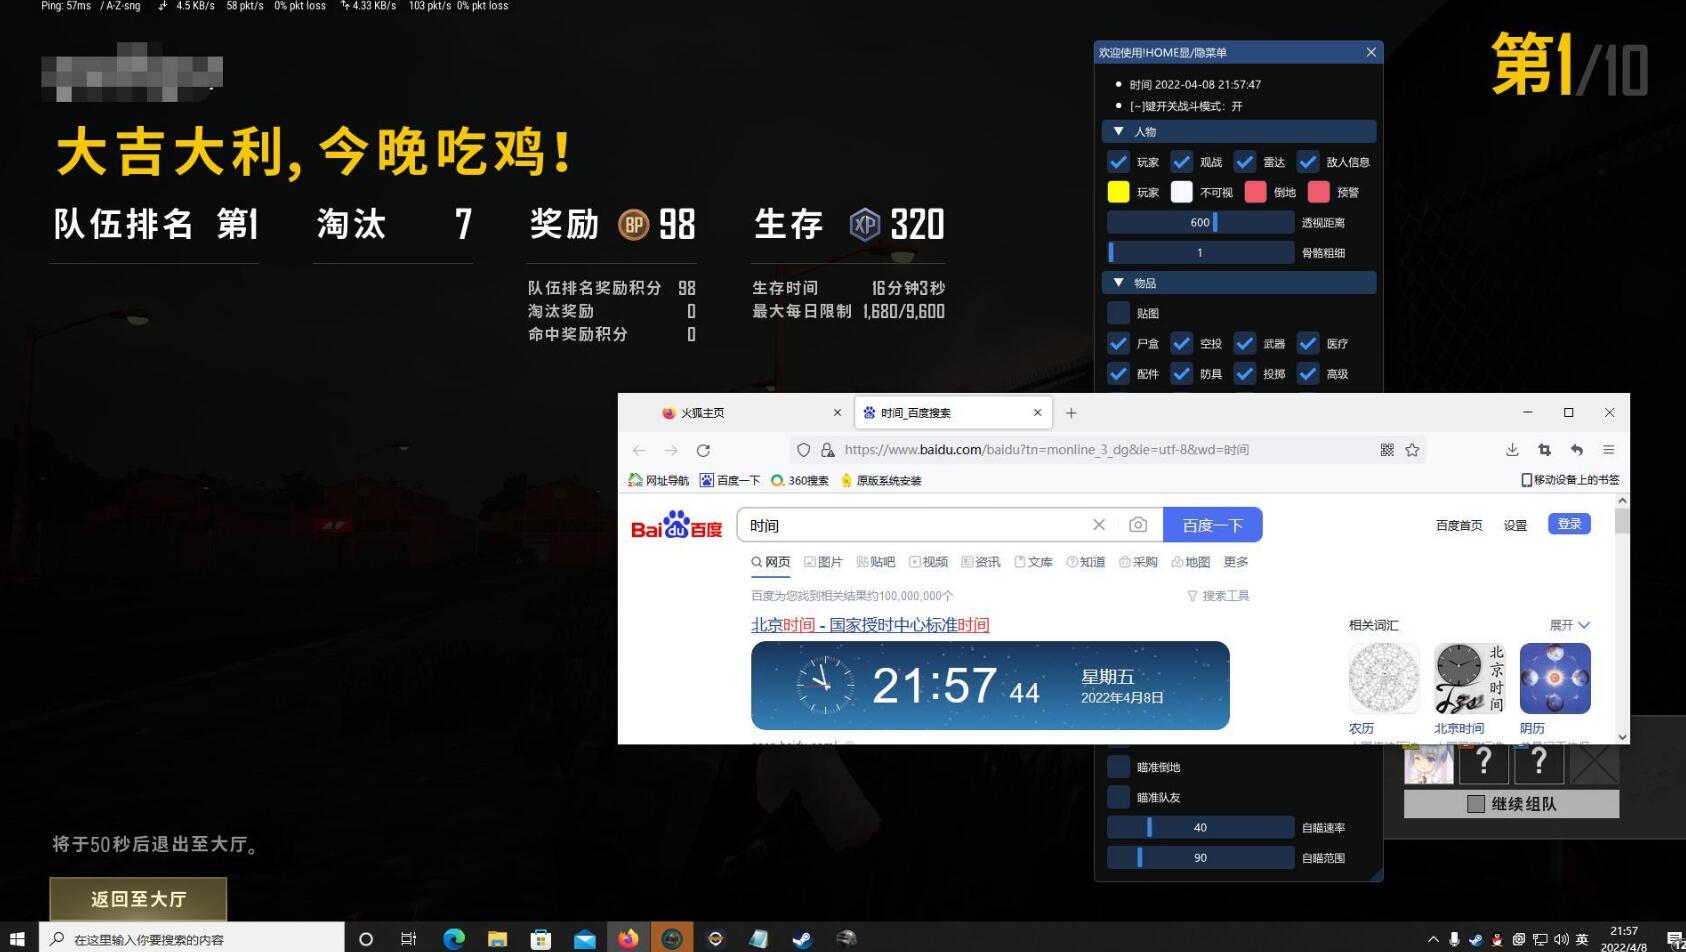Viewport: 1686px width, 952px height.
Task: Switch to Steam on the taskbar
Action: (x=802, y=938)
